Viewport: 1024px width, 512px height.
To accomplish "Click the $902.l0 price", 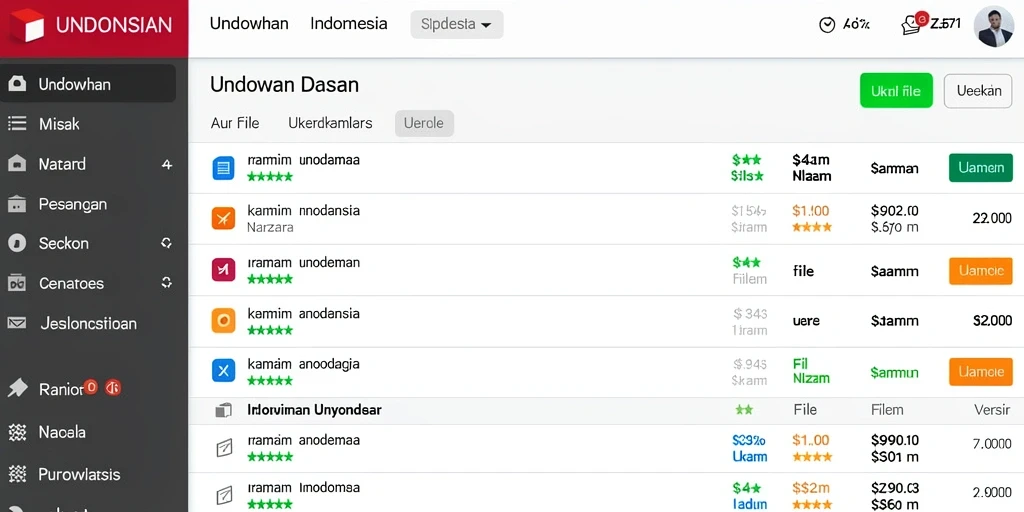I will click(x=895, y=210).
